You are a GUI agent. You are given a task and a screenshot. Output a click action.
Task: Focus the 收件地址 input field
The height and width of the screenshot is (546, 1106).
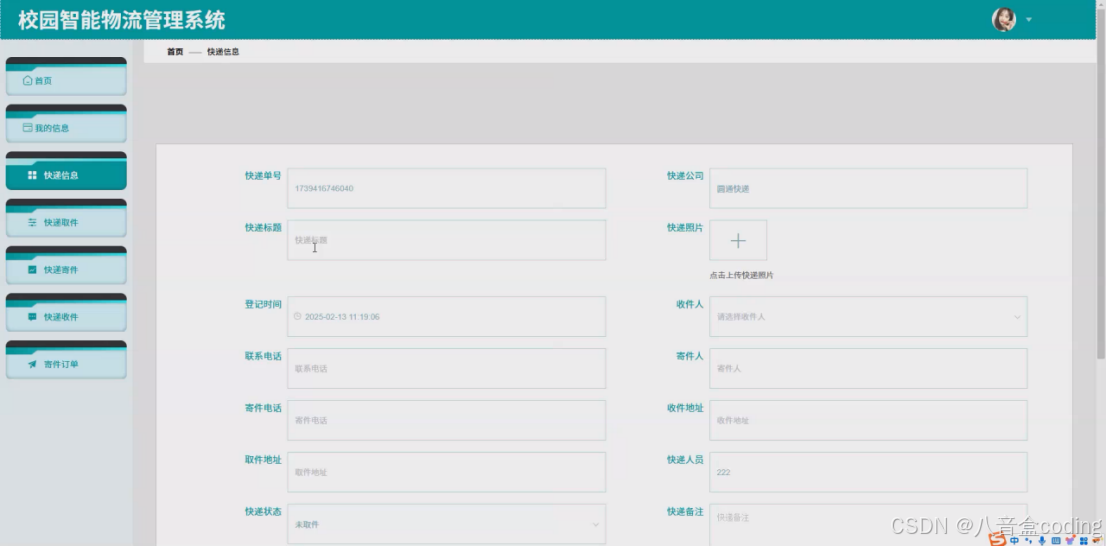point(868,420)
